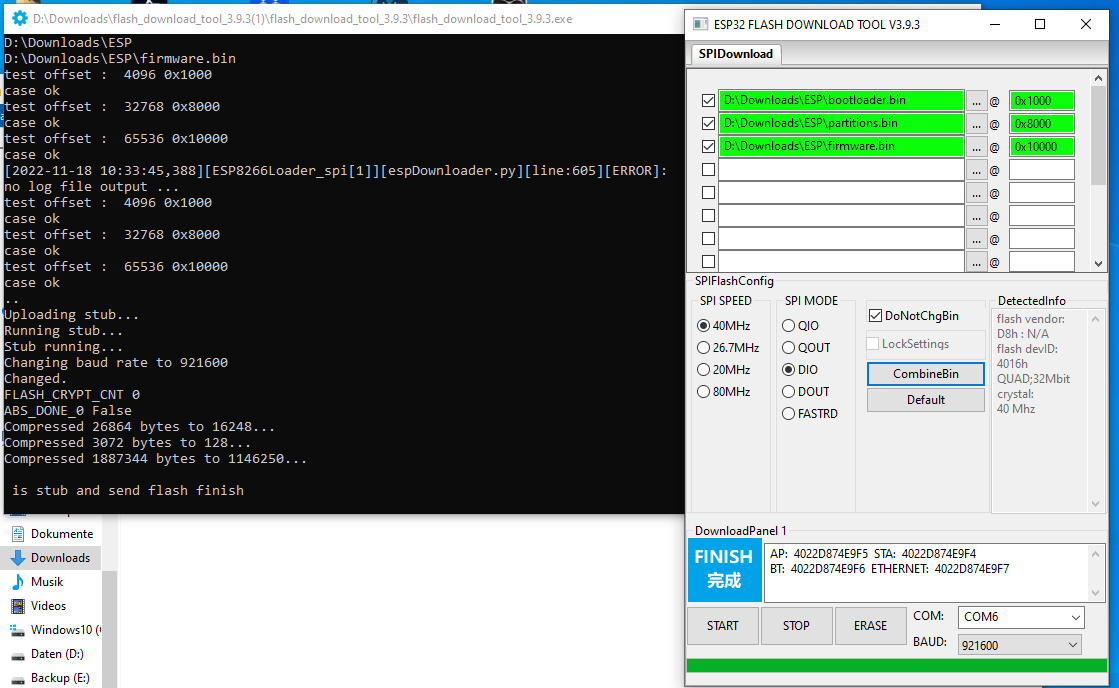The image size is (1119, 688).
Task: Click the firmware.bin file path field
Action: tap(841, 146)
